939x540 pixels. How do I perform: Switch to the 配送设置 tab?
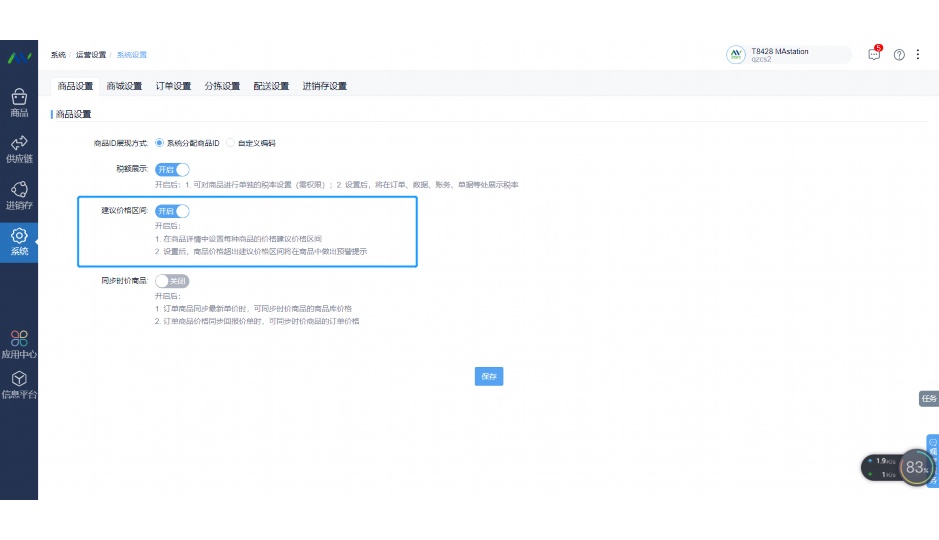coord(271,86)
